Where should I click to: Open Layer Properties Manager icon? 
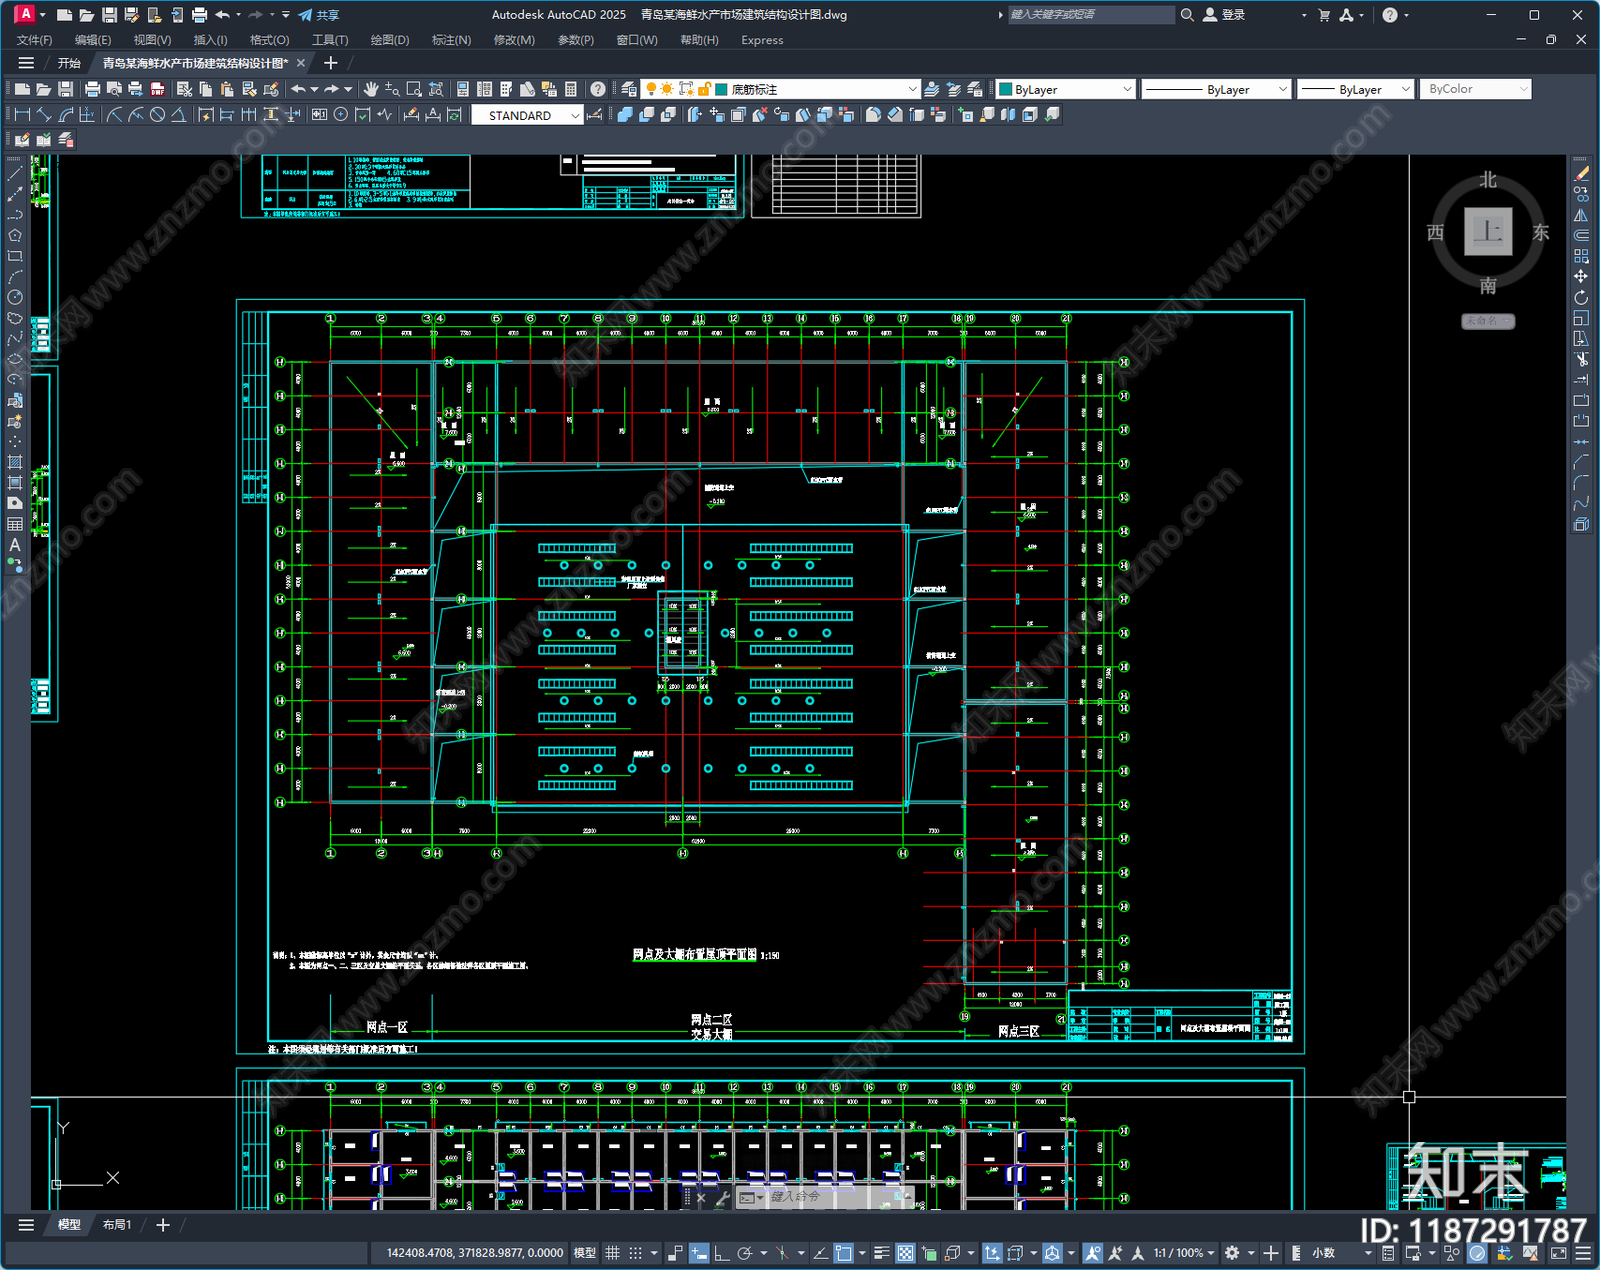tap(629, 89)
